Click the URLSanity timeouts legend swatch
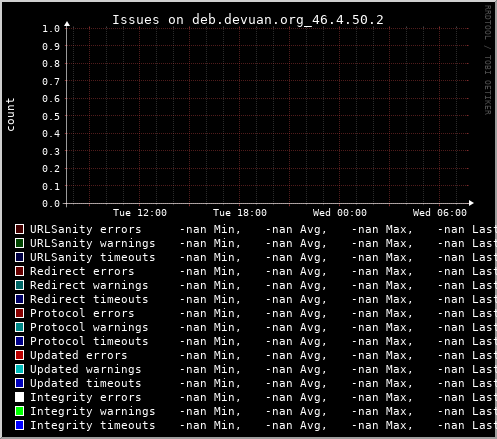 coord(19,257)
